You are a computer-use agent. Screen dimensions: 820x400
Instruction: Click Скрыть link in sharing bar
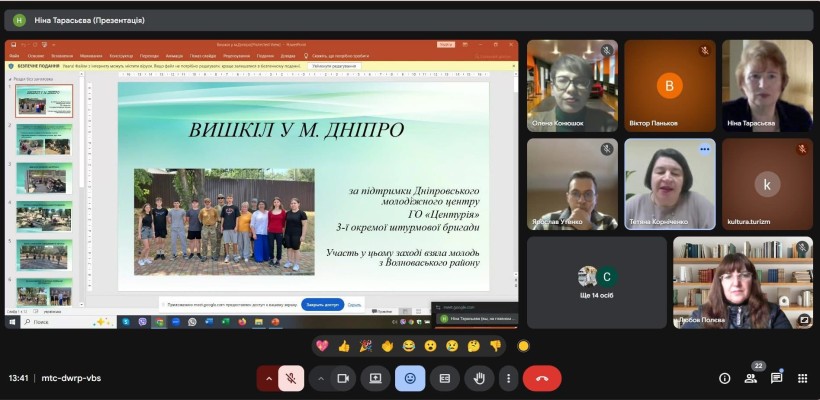(x=355, y=304)
